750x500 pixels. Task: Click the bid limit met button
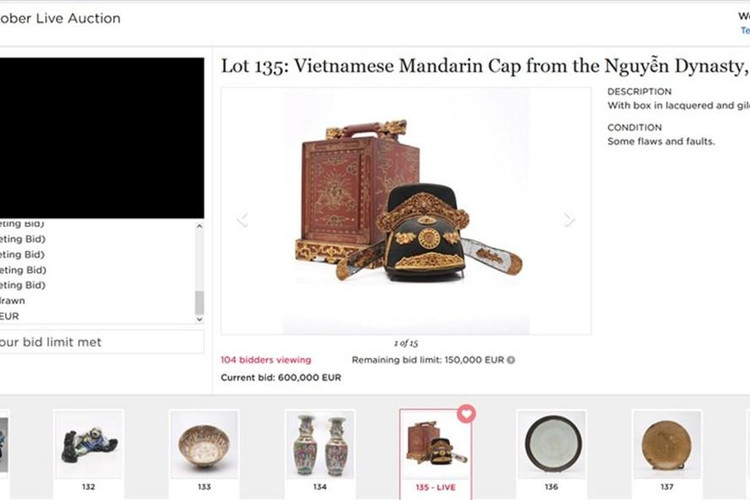point(101,342)
